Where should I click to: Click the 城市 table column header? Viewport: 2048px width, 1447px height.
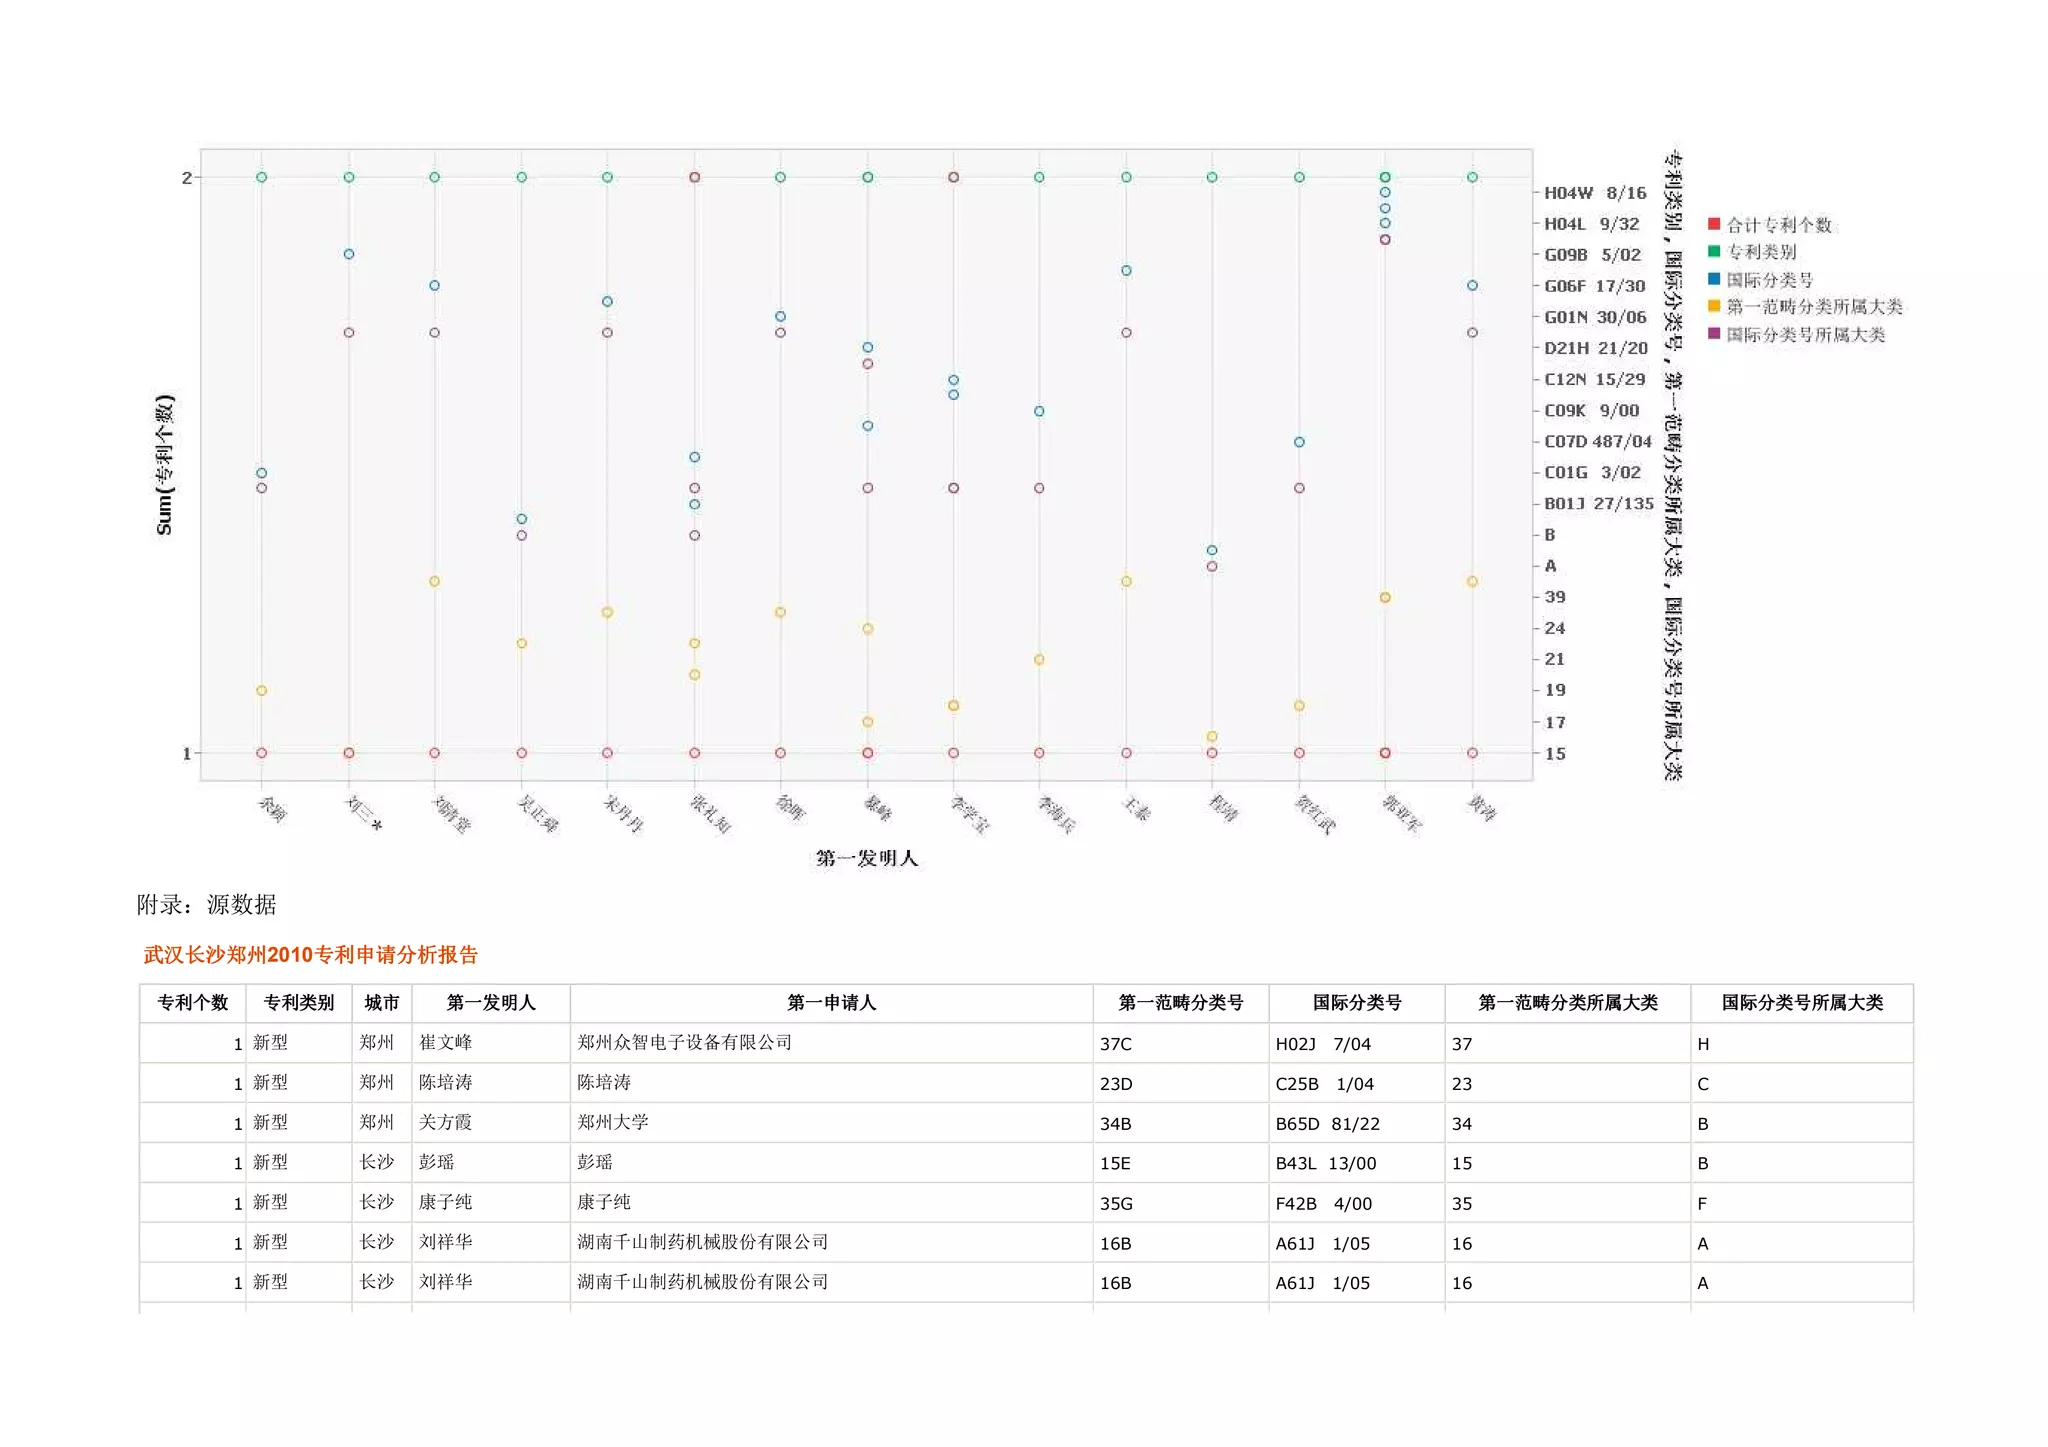coord(381,1003)
